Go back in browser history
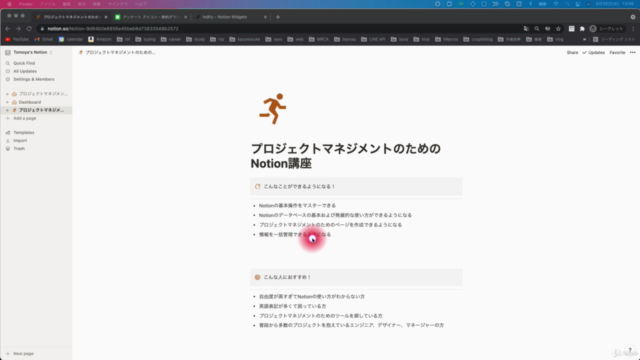Viewport: 640px width, 360px height. (x=8, y=29)
